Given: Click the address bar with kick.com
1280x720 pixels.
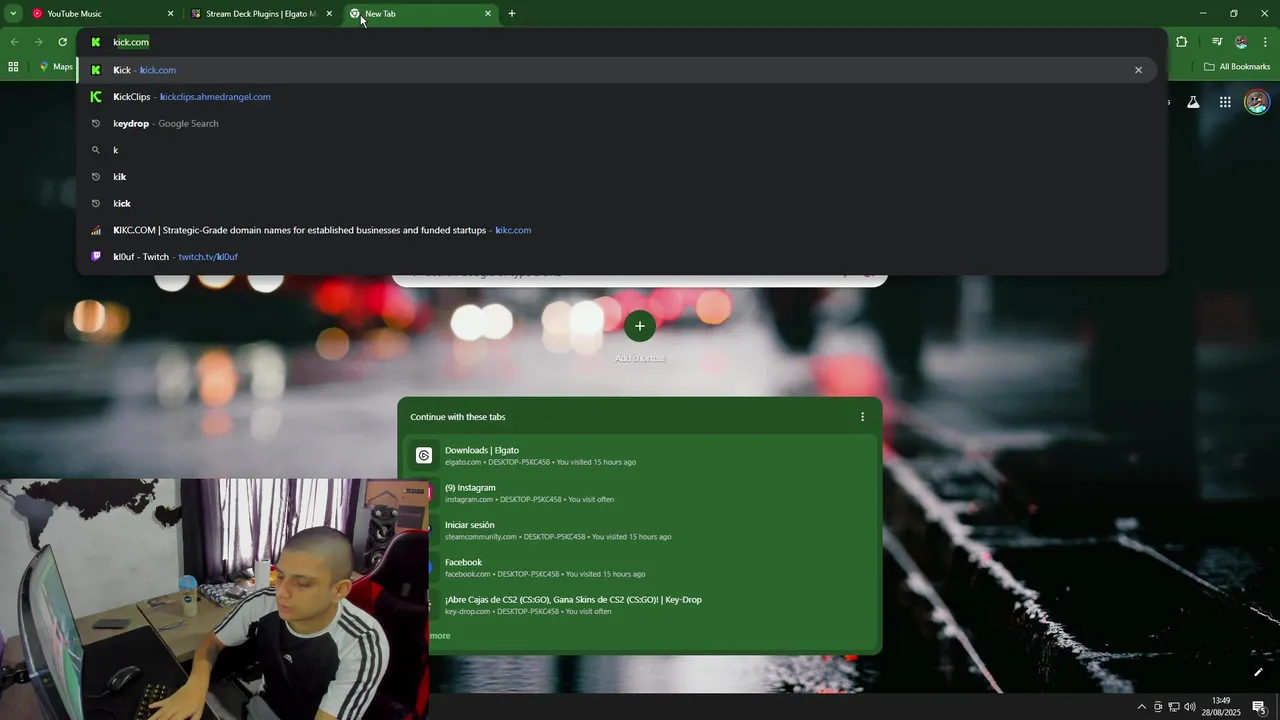Looking at the screenshot, I should 620,42.
